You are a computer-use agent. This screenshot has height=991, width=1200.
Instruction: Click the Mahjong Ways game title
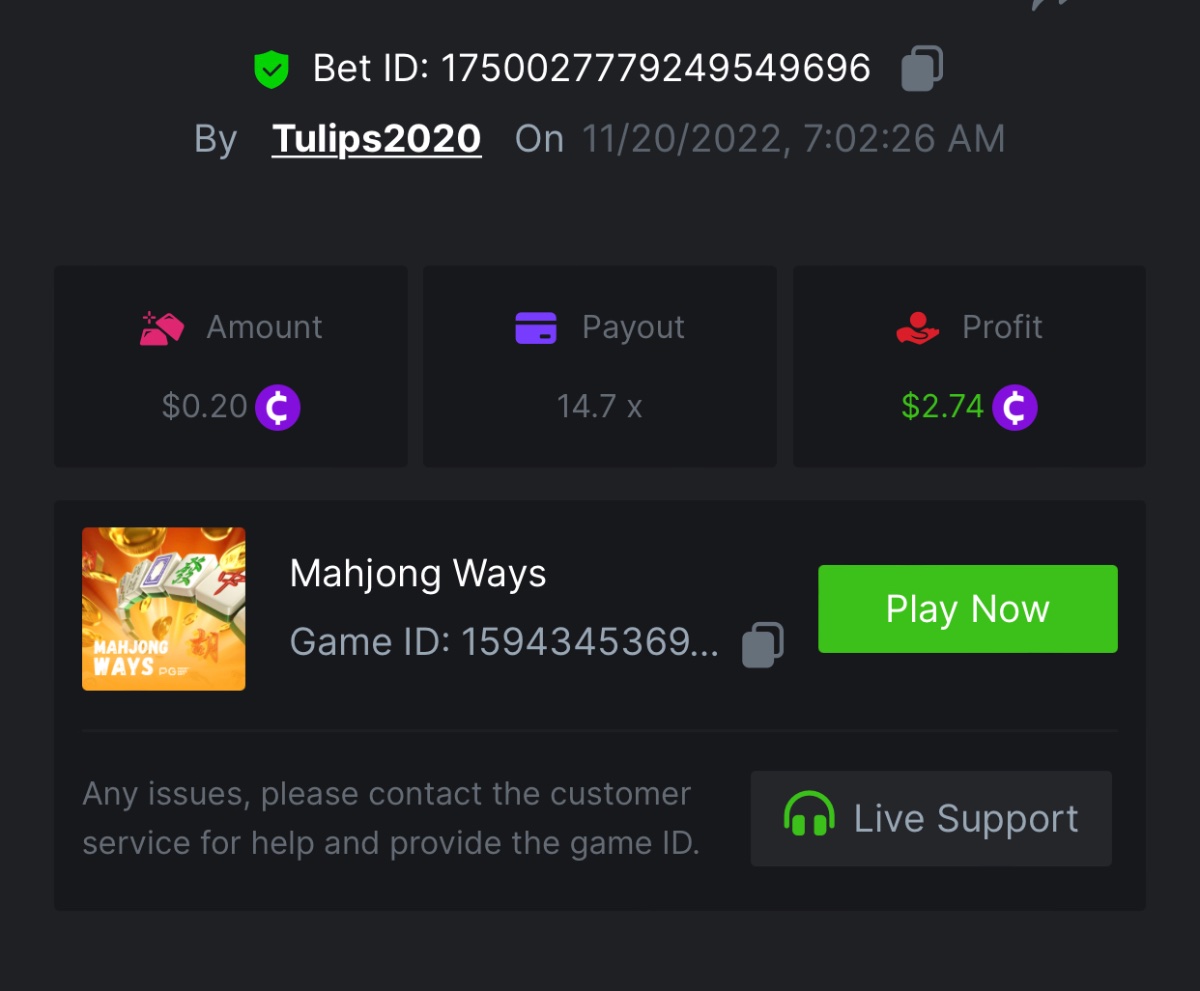[417, 574]
